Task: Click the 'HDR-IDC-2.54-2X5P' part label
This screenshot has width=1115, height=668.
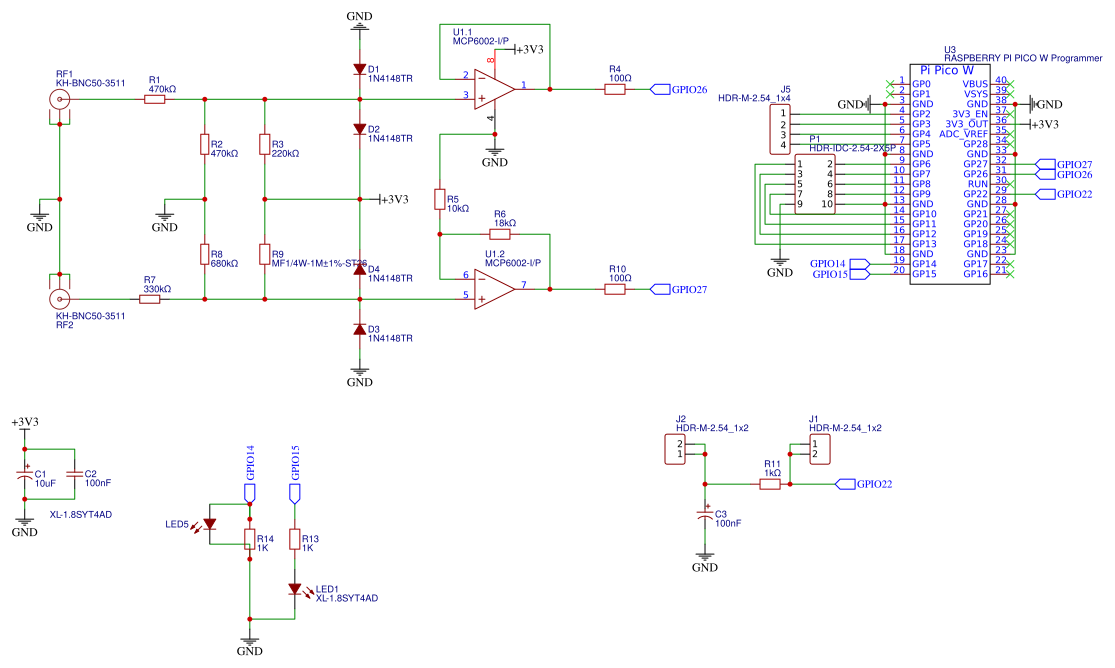Action: click(x=852, y=149)
